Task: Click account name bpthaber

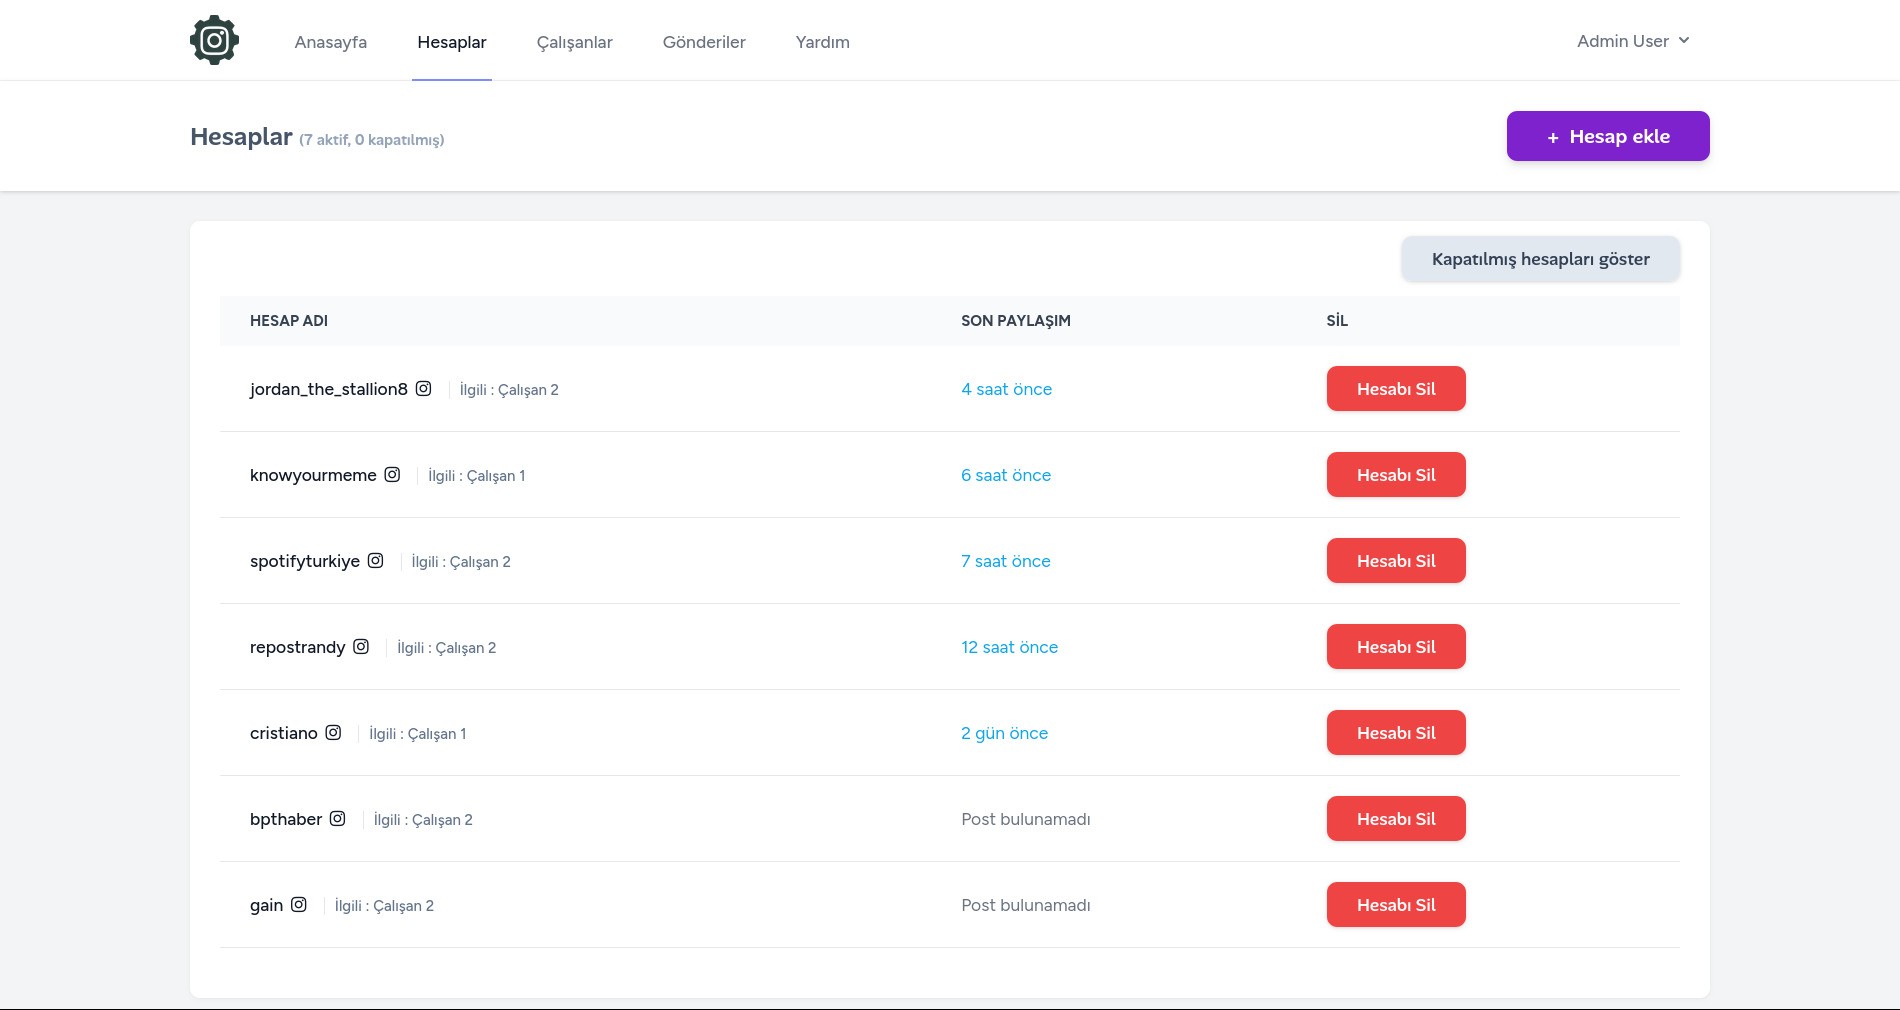Action: (x=286, y=819)
